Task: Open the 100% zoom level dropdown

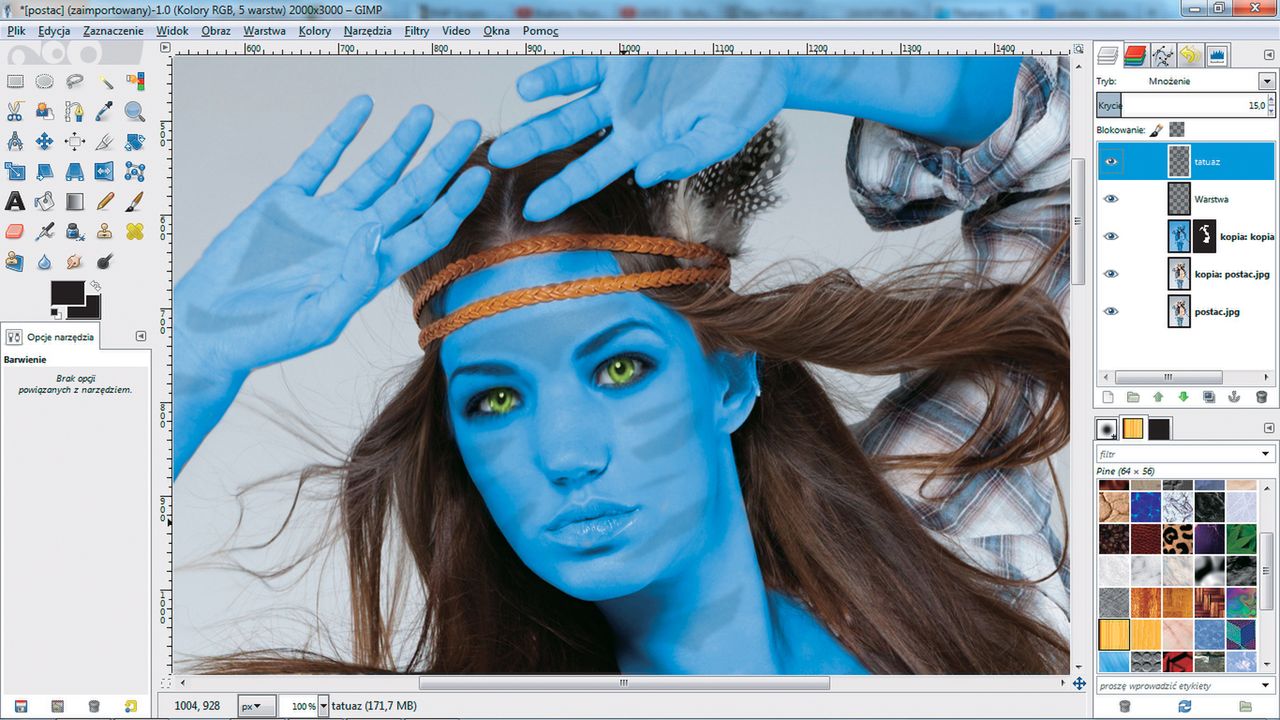Action: (x=323, y=706)
